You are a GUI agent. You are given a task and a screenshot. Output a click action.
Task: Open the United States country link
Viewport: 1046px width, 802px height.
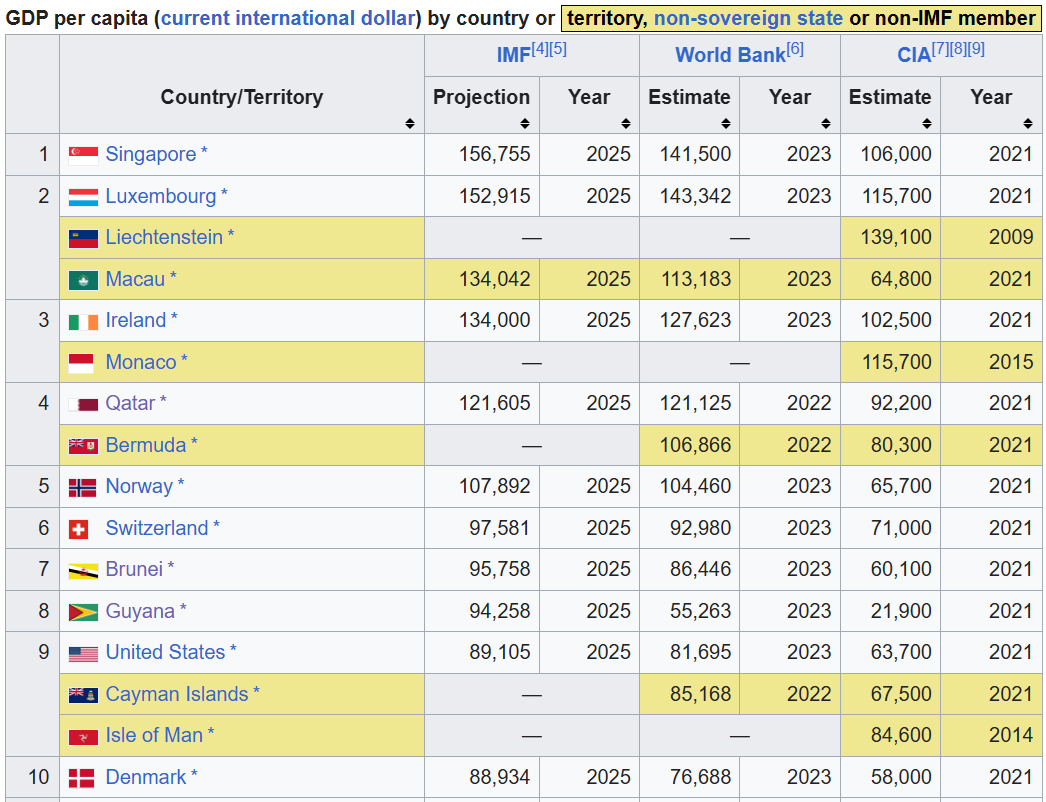pyautogui.click(x=165, y=653)
